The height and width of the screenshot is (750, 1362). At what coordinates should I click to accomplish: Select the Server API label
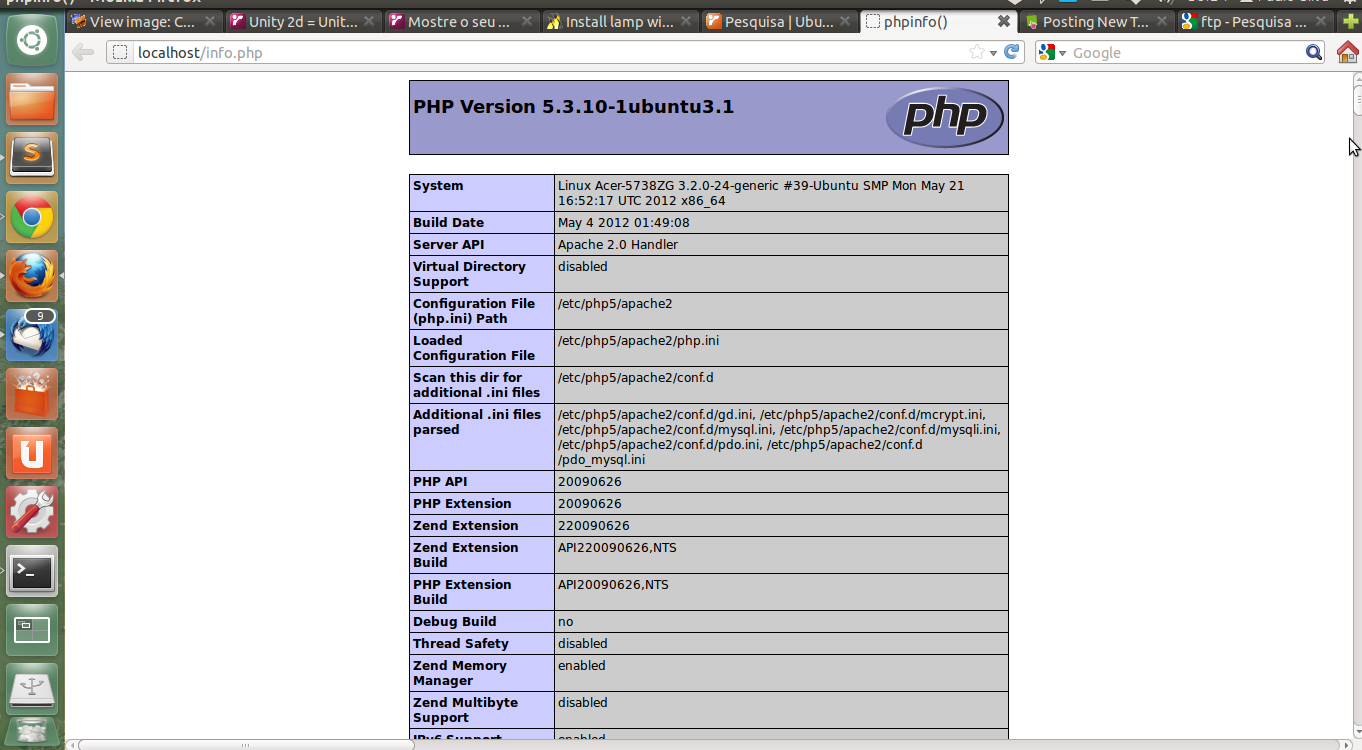click(x=449, y=245)
